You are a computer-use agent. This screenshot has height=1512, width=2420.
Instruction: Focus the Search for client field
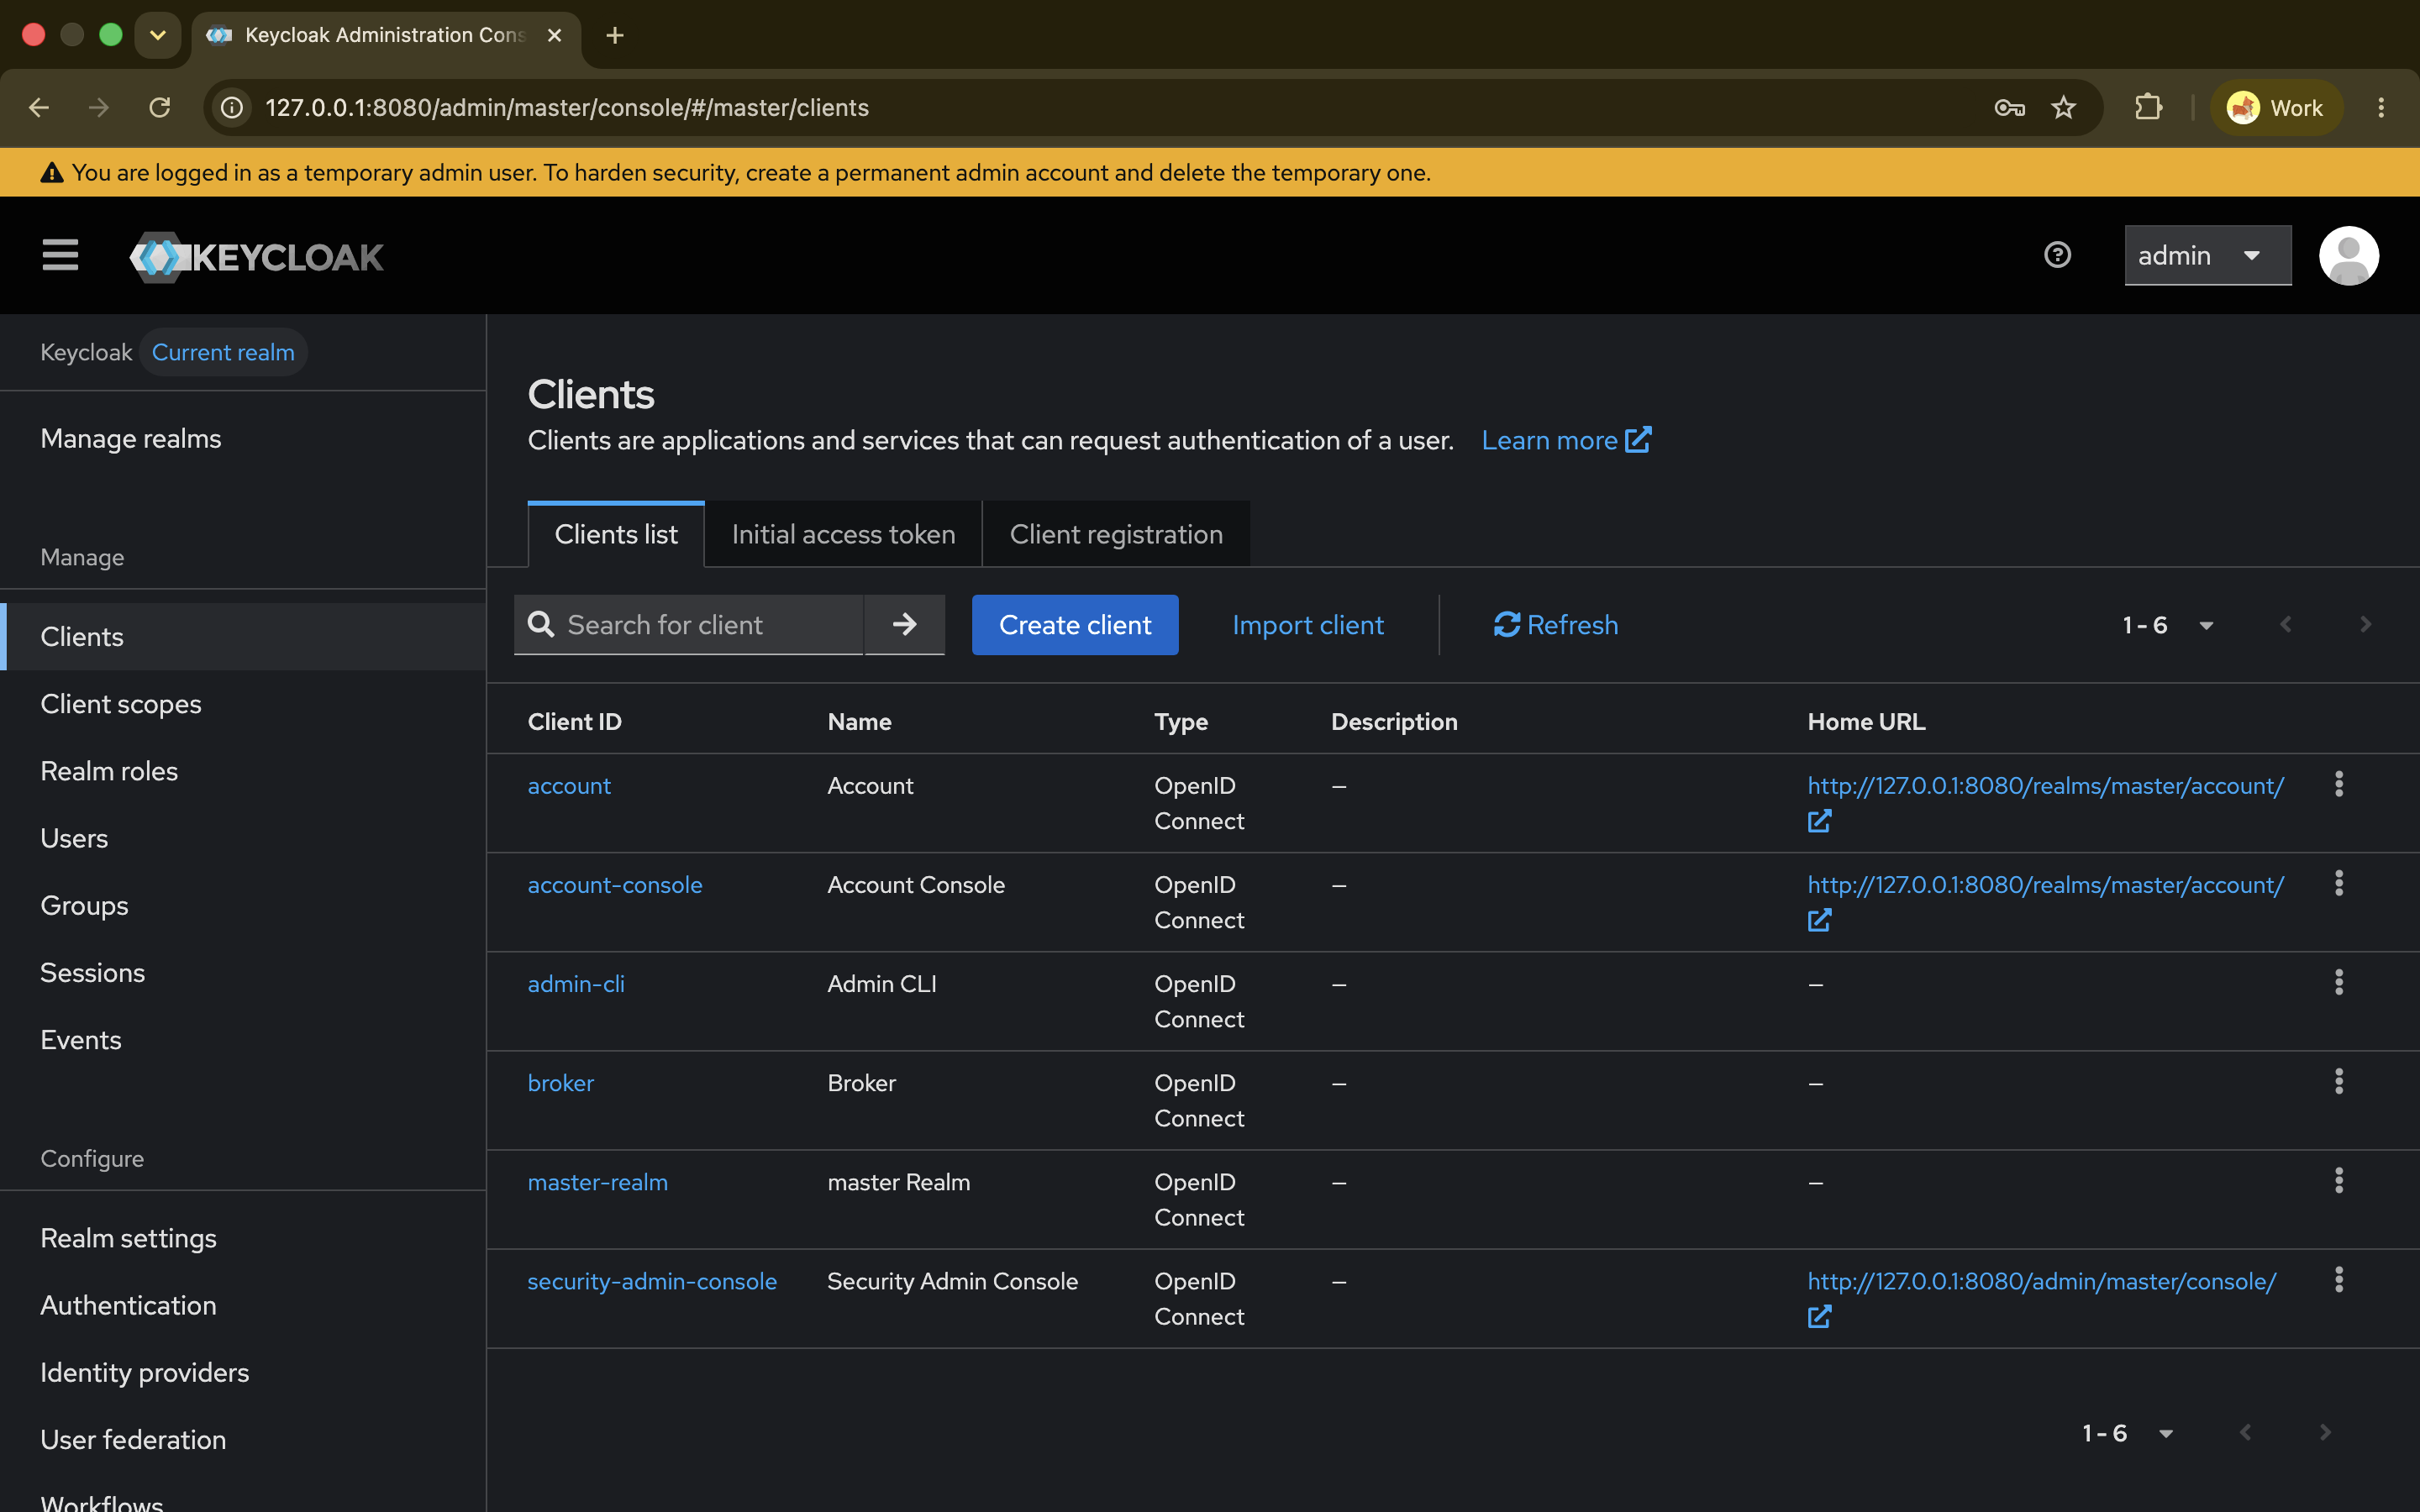point(689,625)
